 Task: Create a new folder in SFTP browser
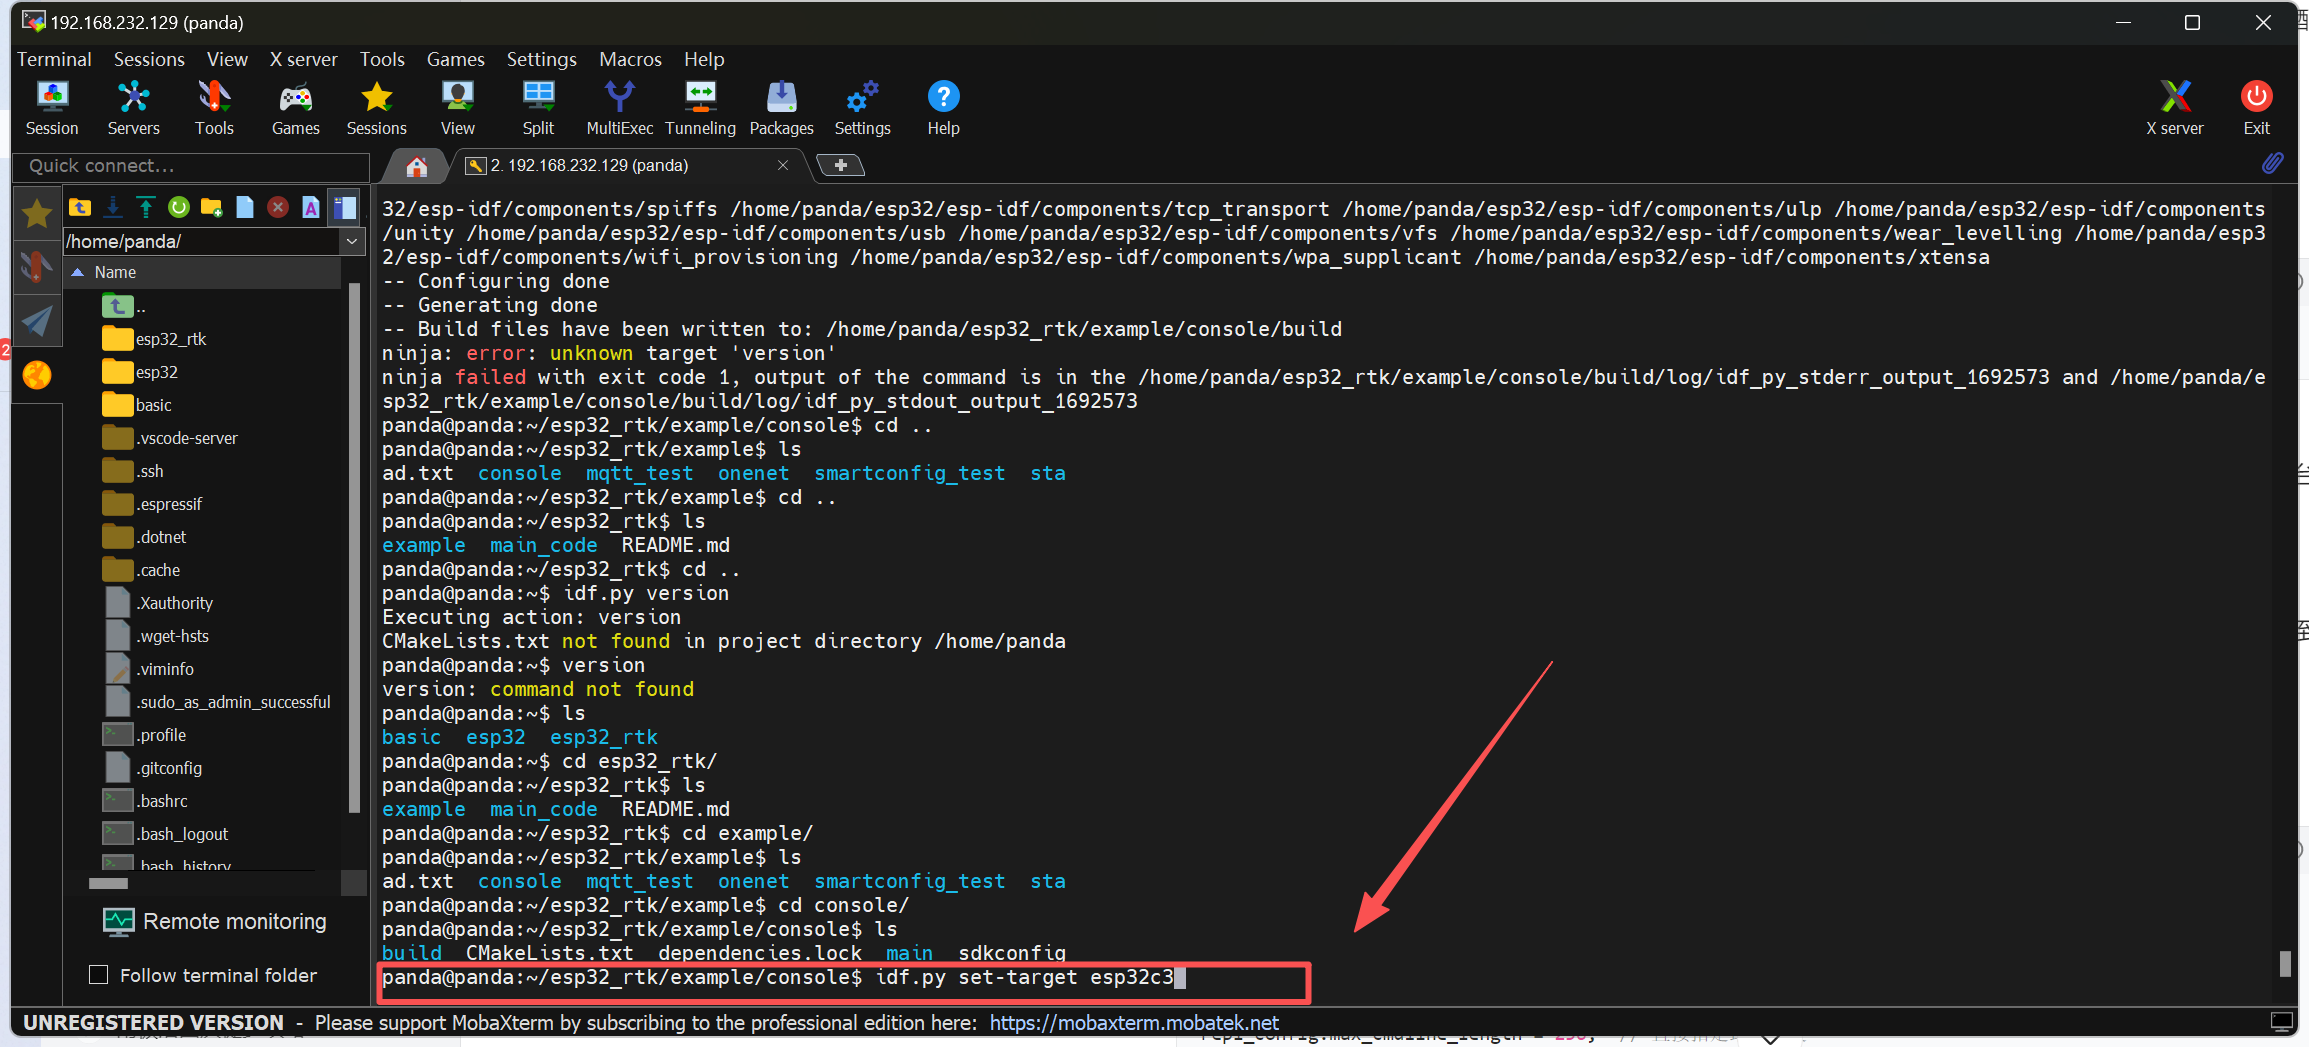point(212,207)
